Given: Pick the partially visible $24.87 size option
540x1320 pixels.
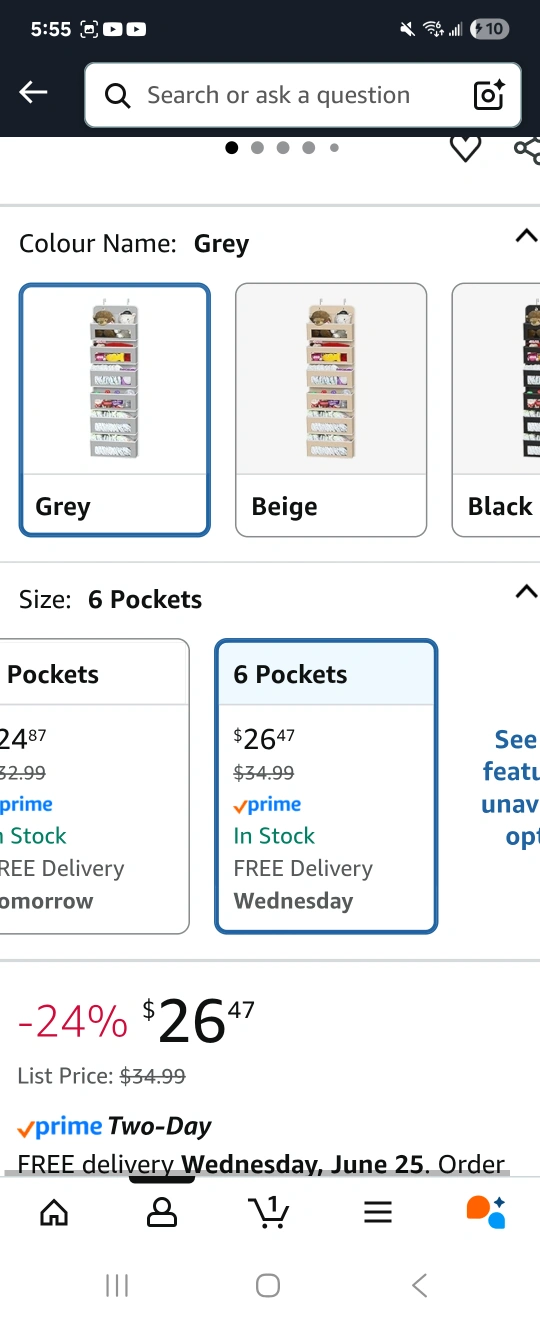Looking at the screenshot, I should (94, 786).
